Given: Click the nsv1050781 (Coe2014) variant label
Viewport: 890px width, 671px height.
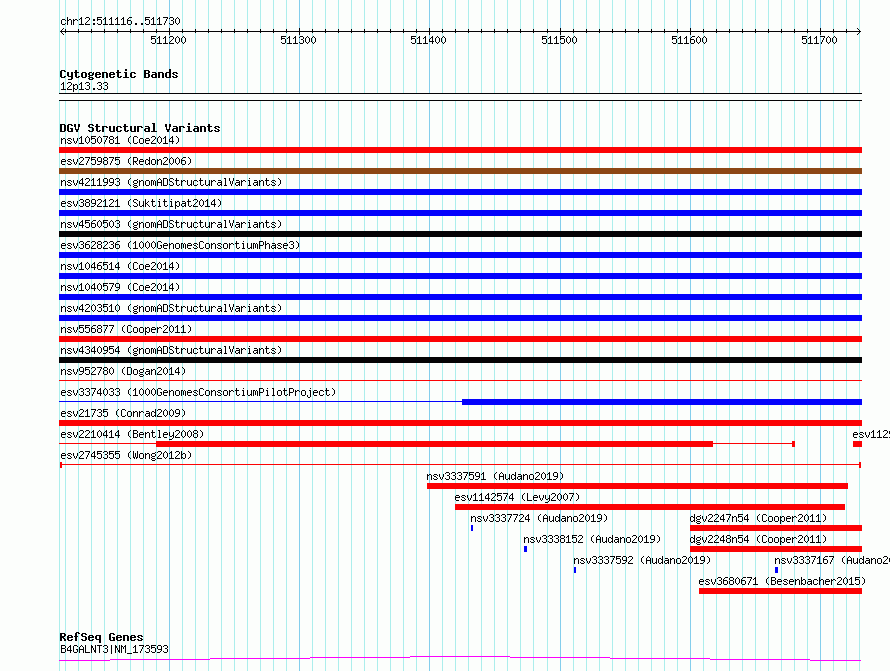Looking at the screenshot, I should point(120,140).
